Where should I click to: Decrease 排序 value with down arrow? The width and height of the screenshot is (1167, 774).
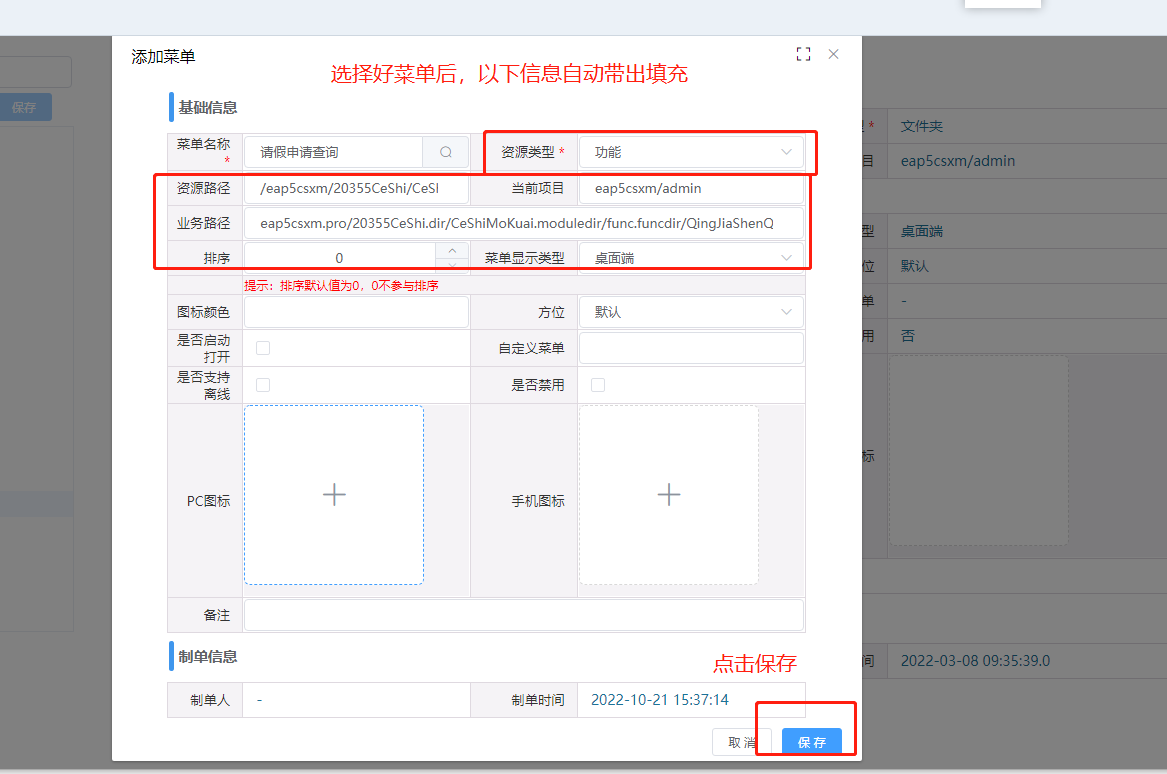coord(452,265)
